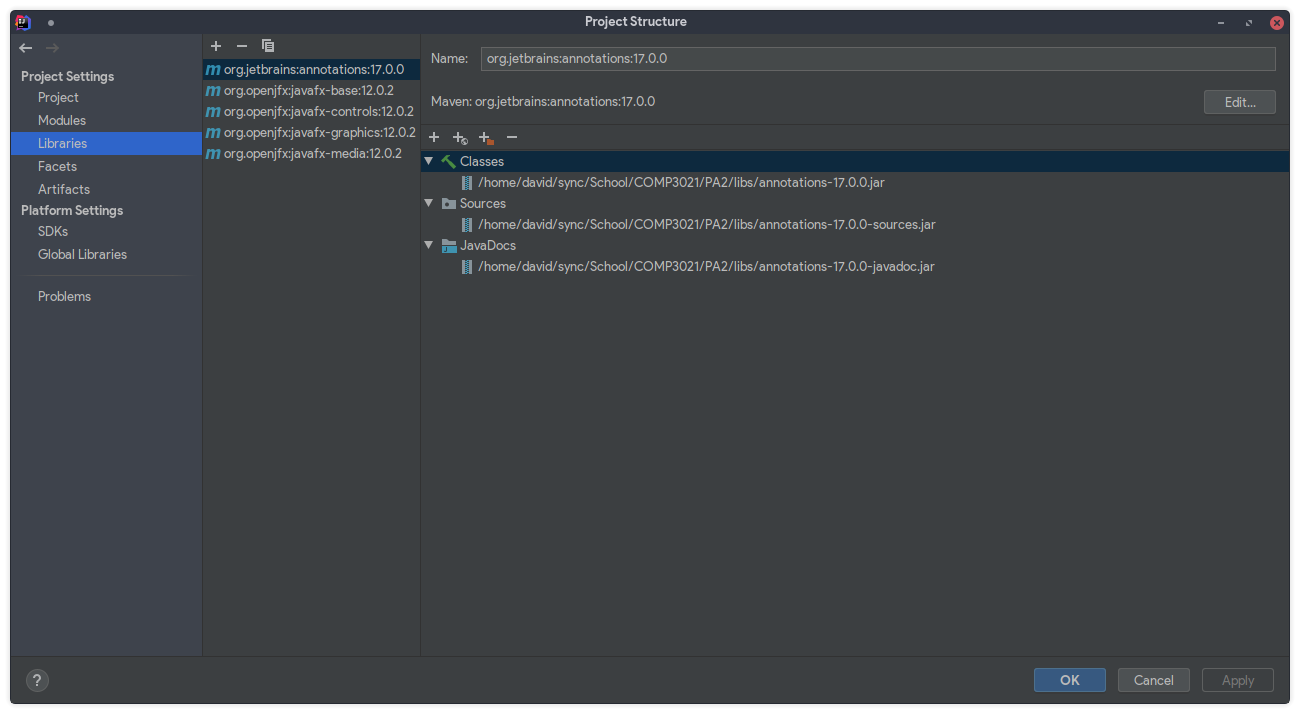Click the add excluded root icon

(486, 137)
